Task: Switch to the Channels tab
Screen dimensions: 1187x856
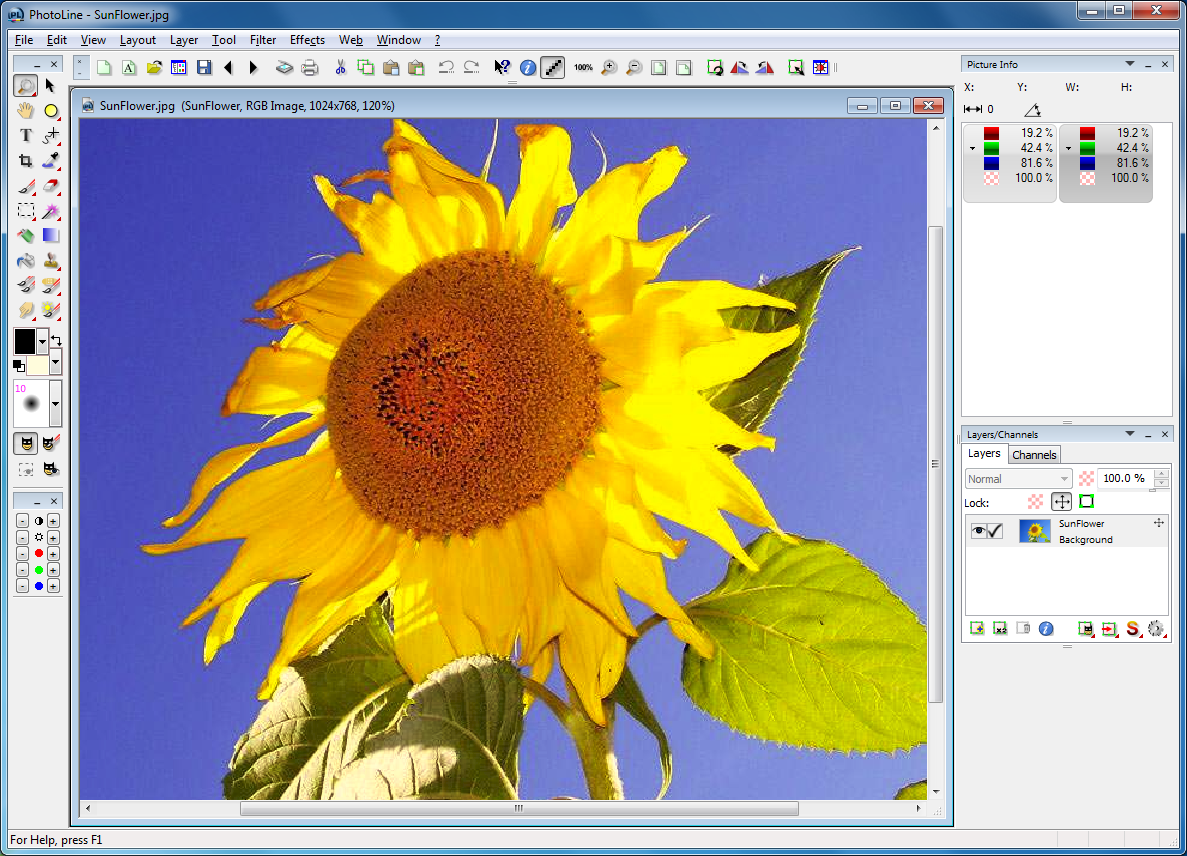Action: (1034, 455)
